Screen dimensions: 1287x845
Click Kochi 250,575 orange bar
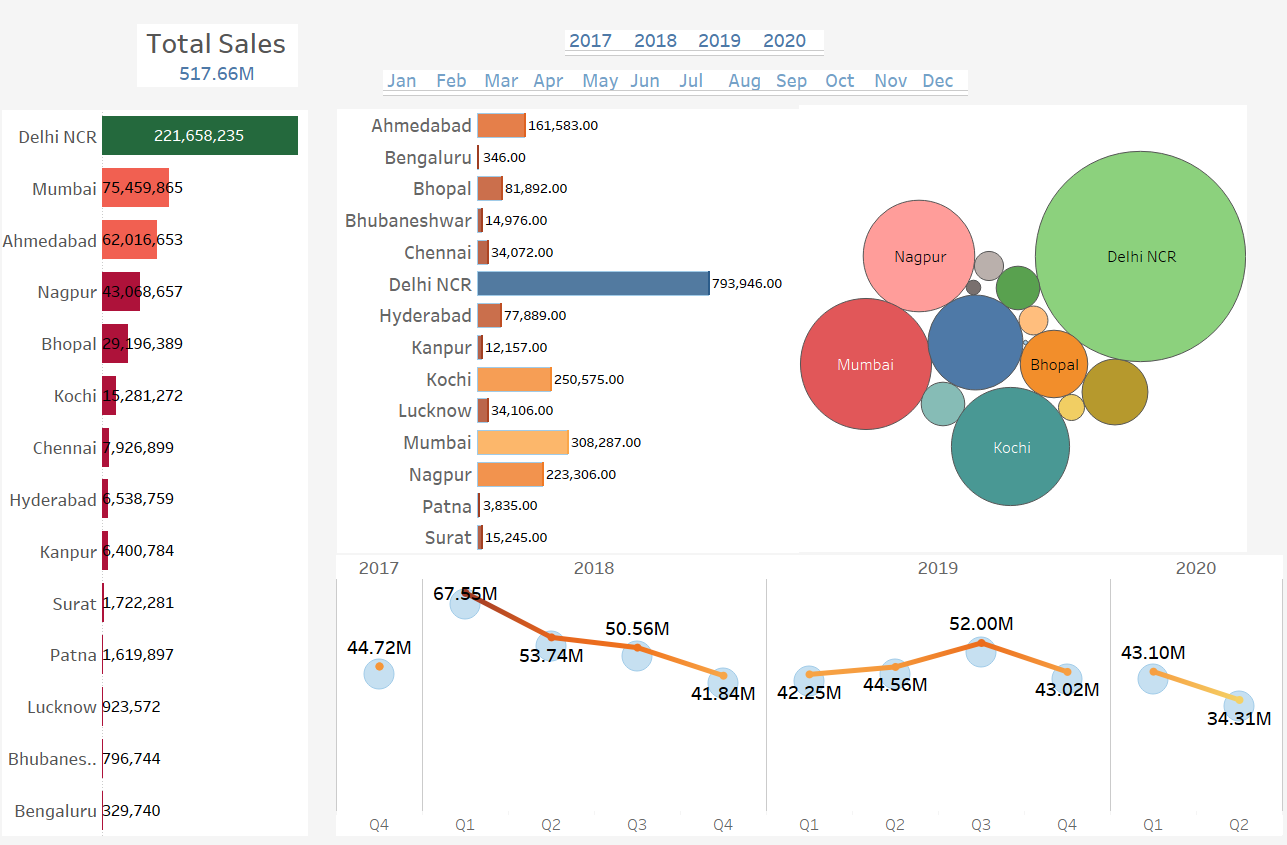514,379
